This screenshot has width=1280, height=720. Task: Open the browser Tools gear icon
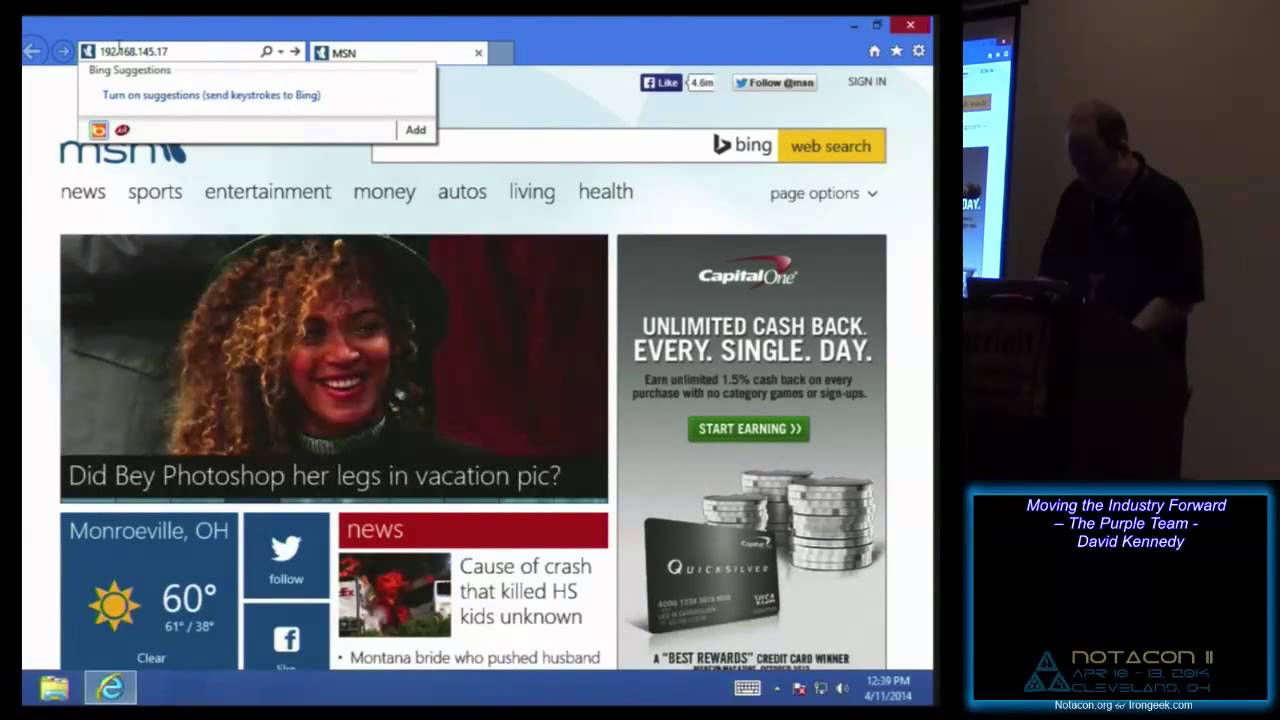coord(919,51)
